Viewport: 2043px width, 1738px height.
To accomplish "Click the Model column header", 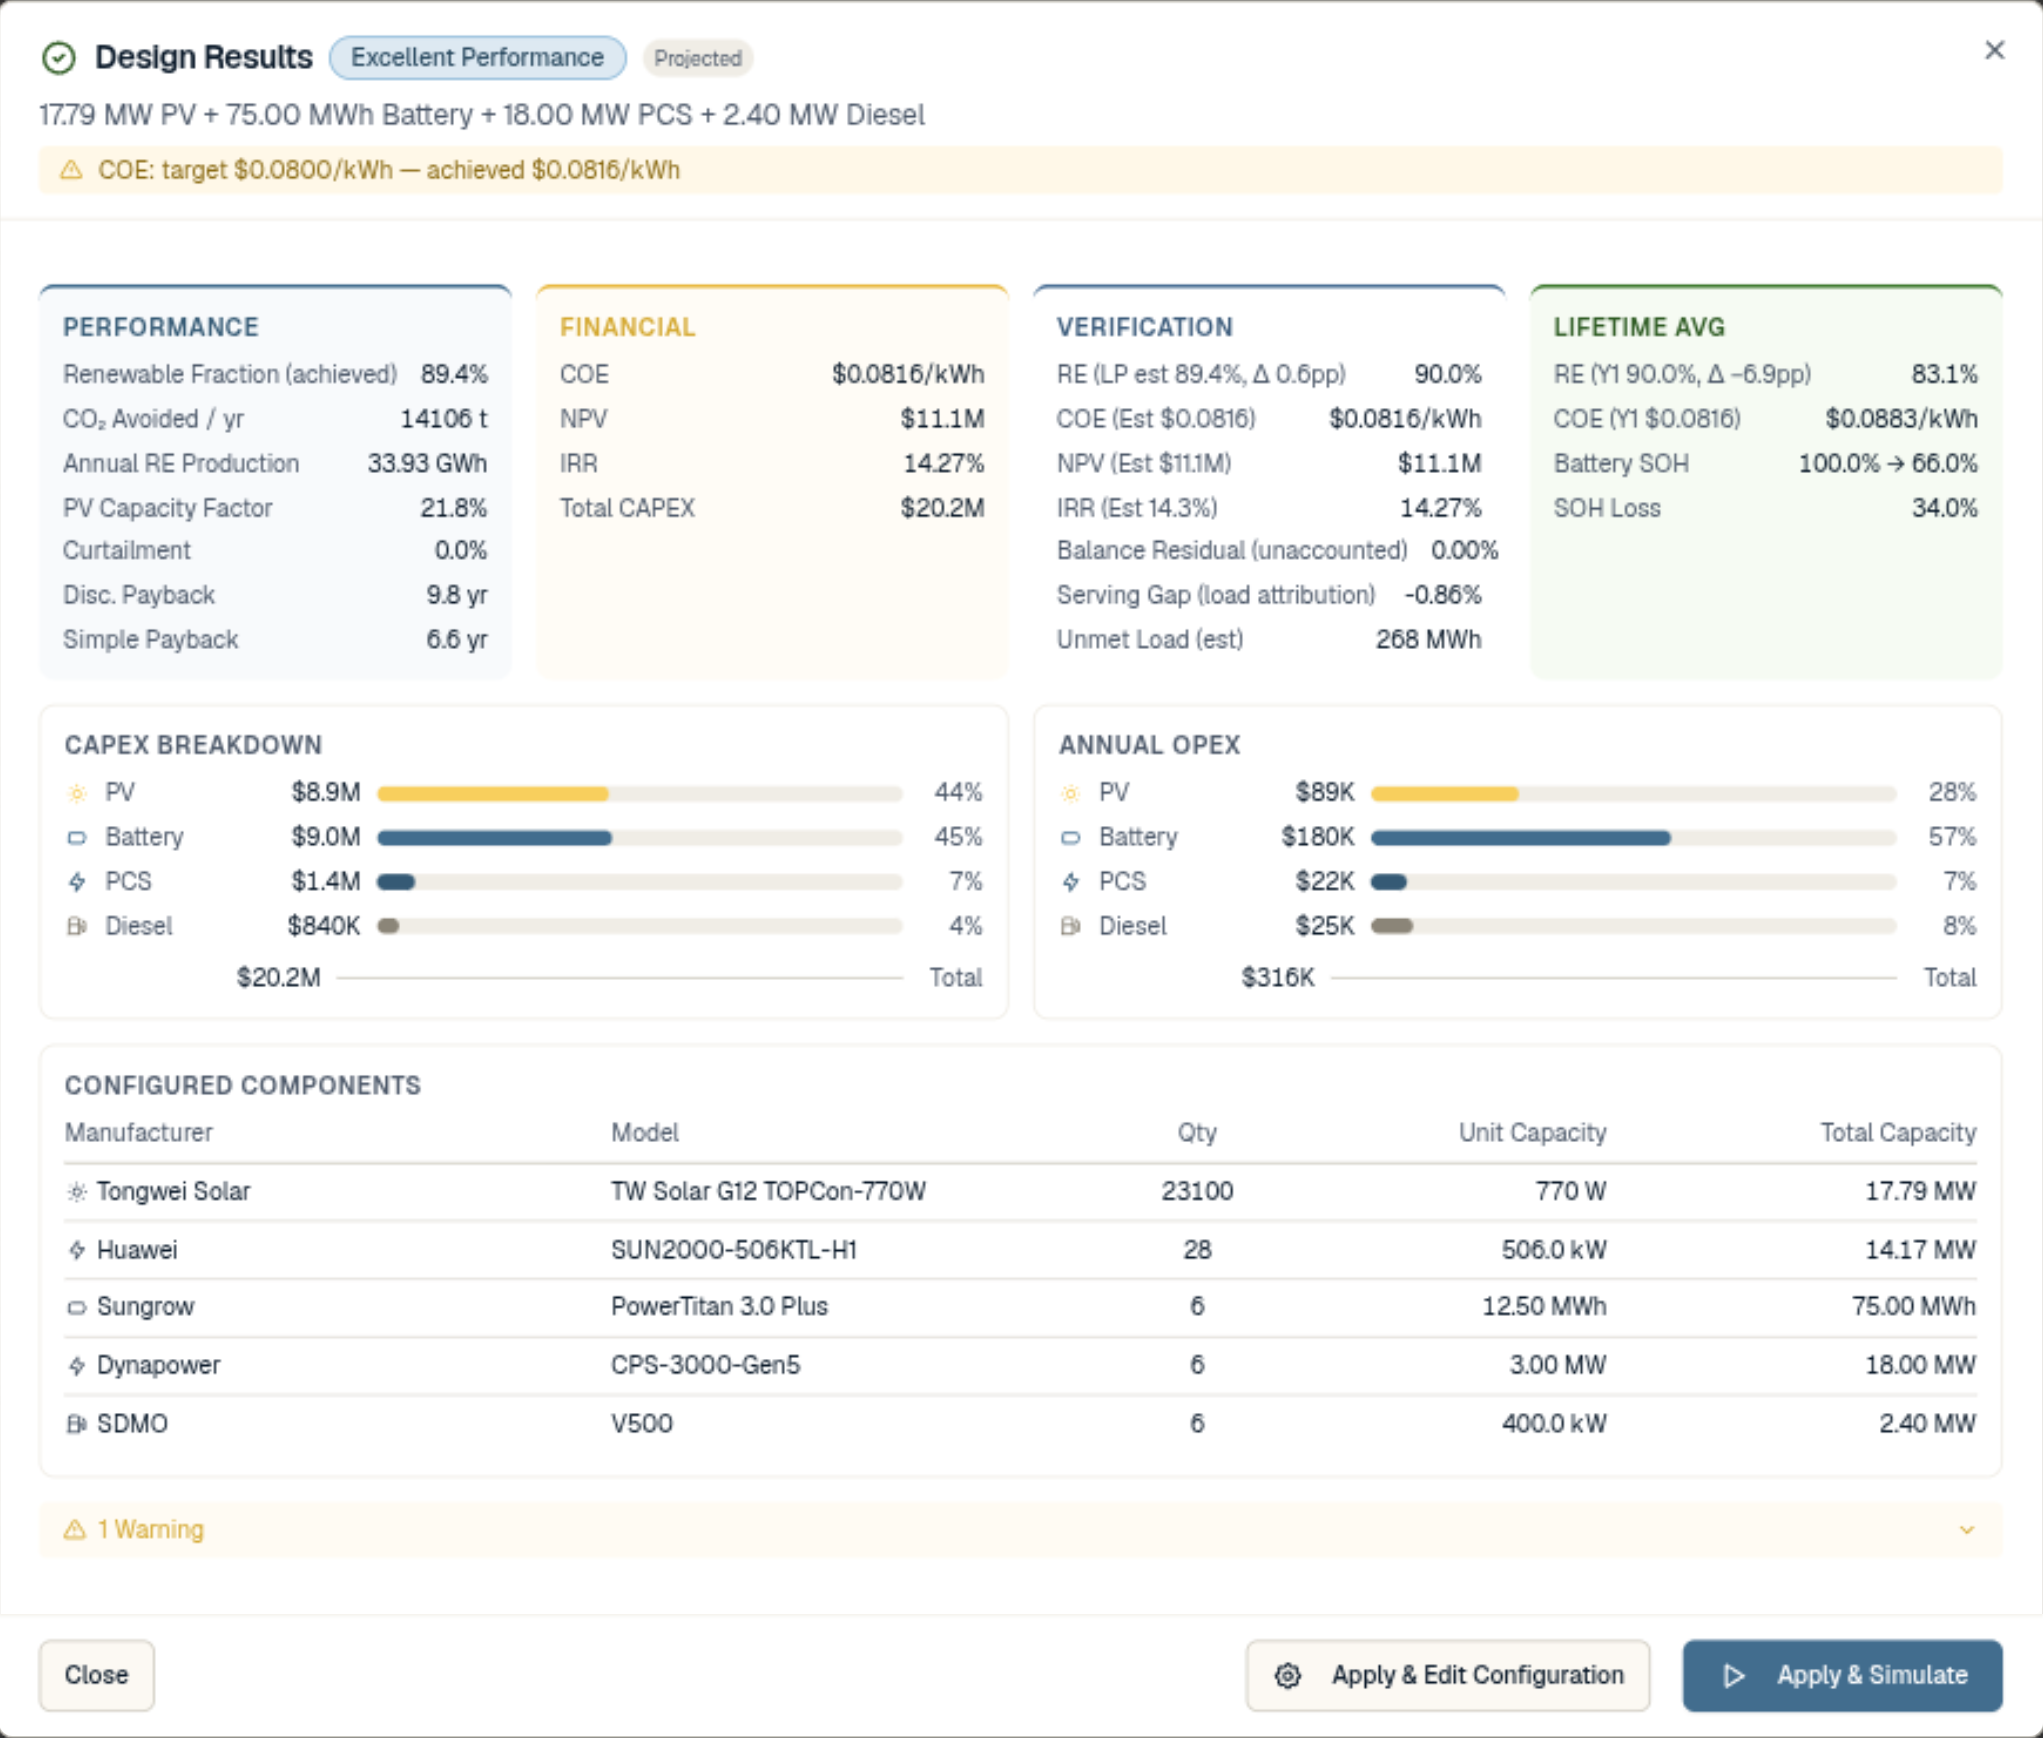I will (645, 1132).
